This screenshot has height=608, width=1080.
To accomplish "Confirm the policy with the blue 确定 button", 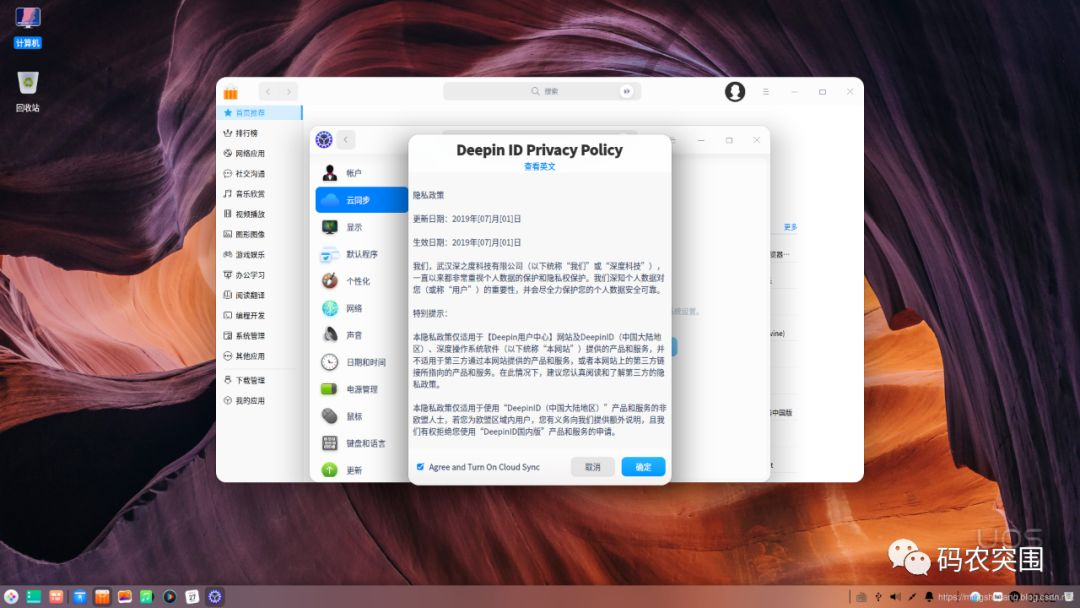I will pos(643,467).
